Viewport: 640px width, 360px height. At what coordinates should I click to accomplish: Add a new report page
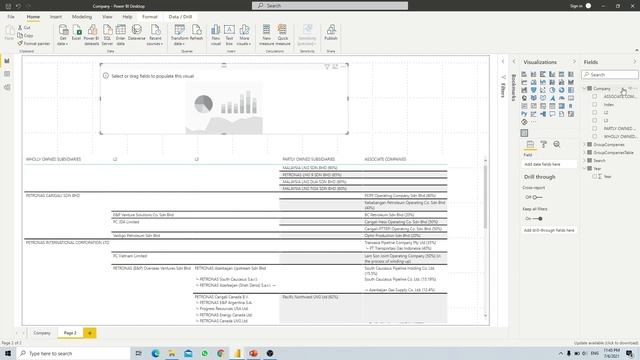point(90,333)
